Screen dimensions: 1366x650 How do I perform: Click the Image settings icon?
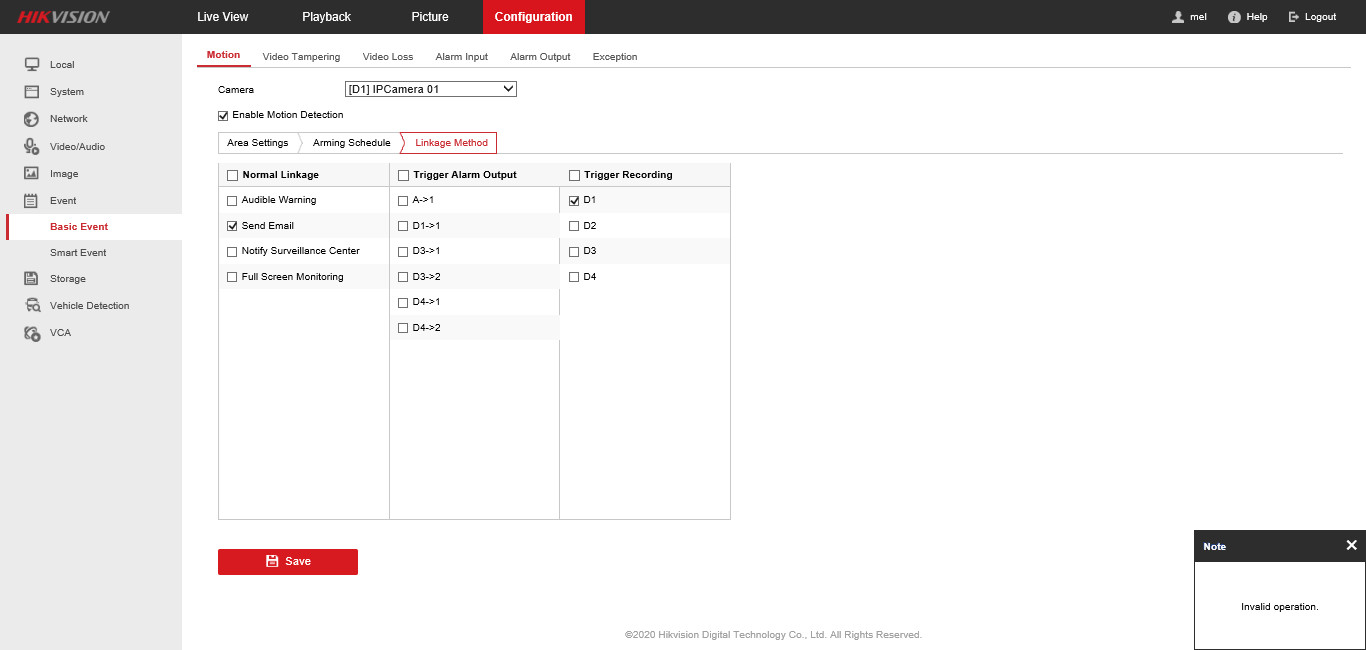point(32,174)
